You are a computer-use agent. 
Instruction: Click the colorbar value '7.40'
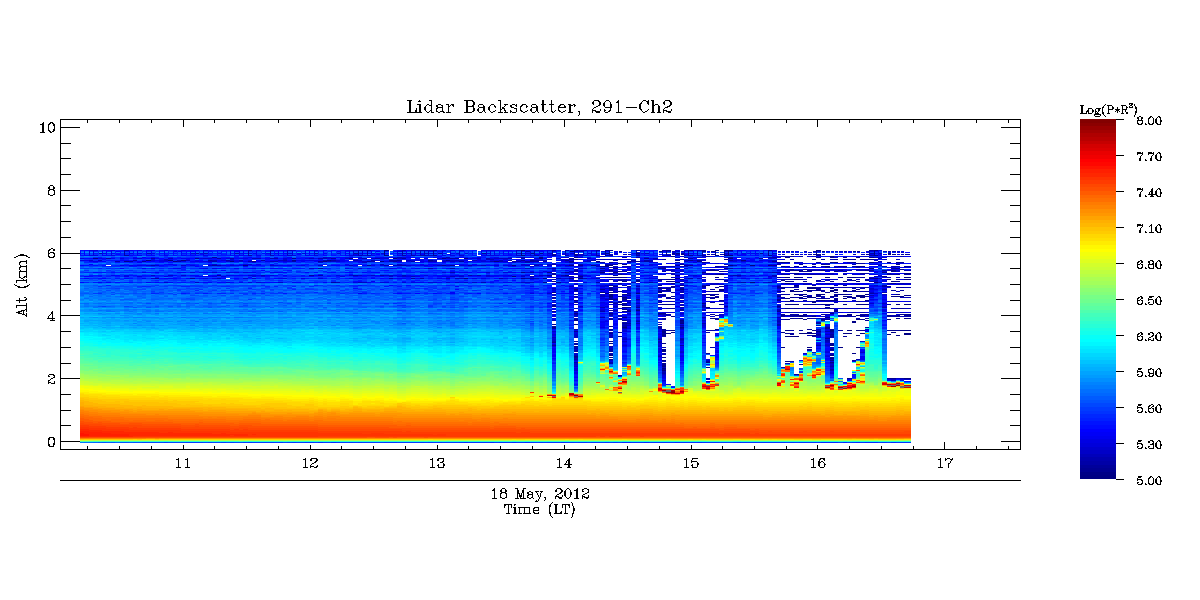point(1149,193)
